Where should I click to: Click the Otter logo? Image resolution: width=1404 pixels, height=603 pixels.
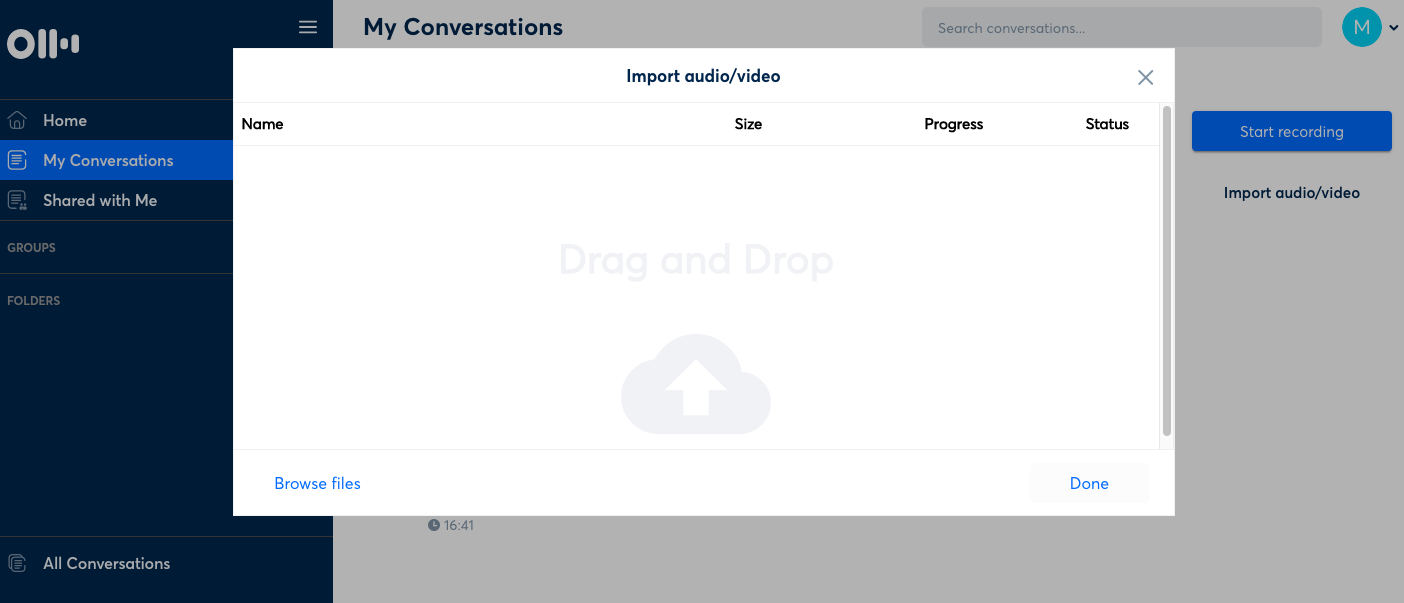pos(42,43)
